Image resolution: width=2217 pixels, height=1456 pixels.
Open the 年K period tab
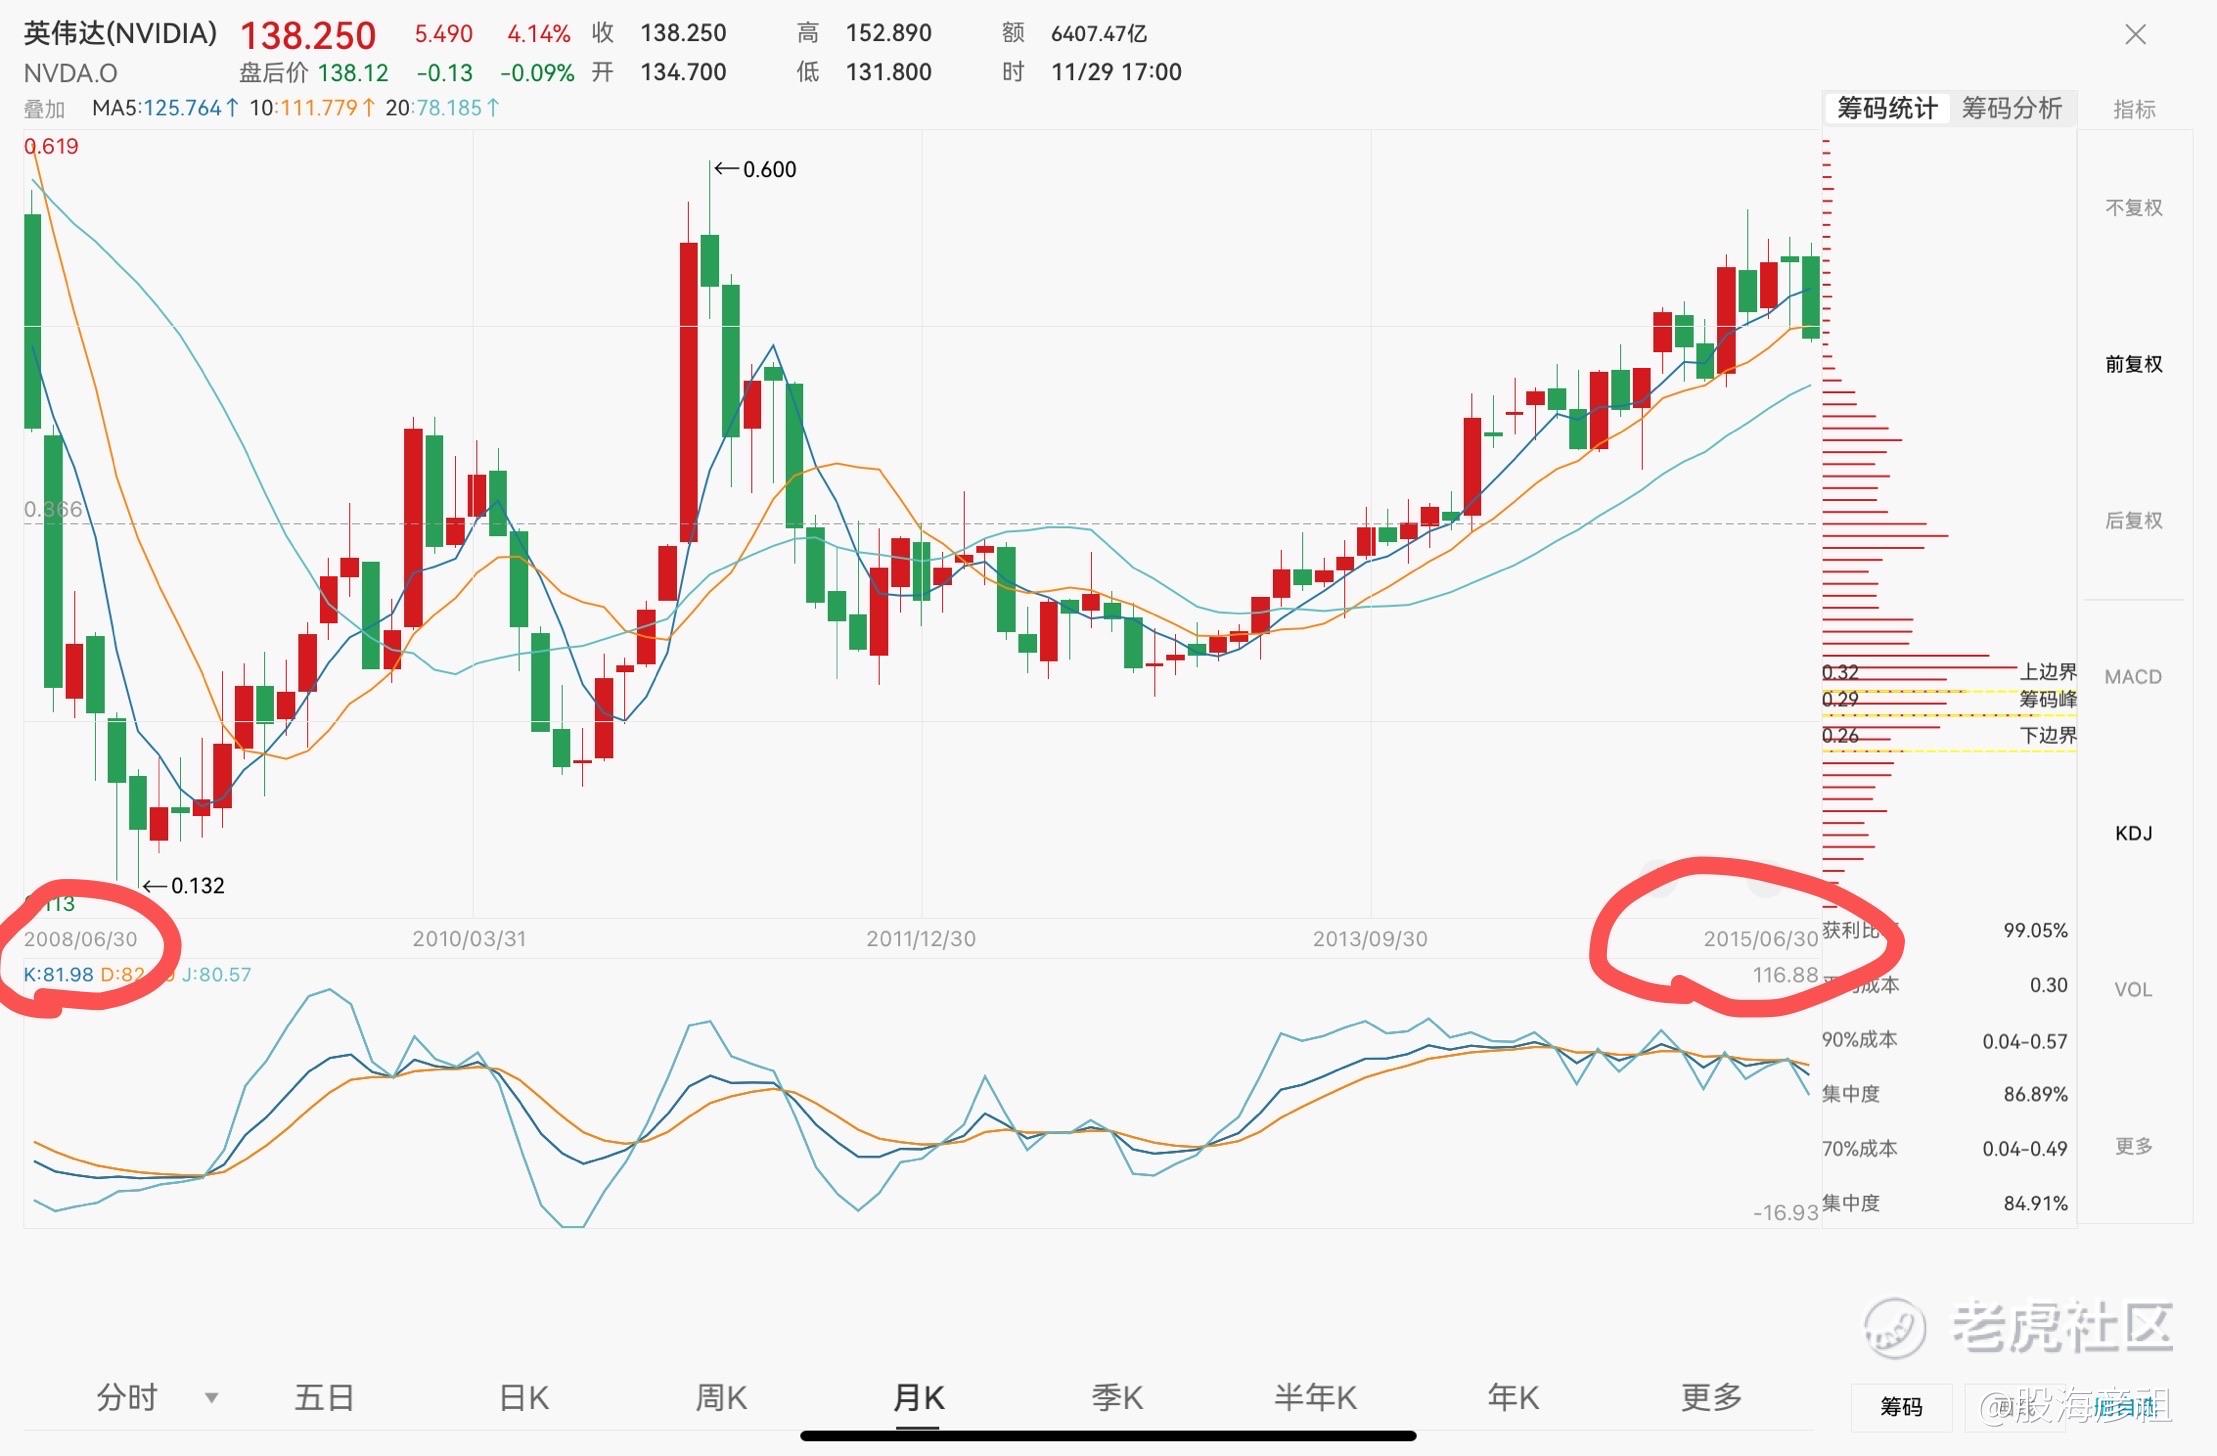(1513, 1397)
